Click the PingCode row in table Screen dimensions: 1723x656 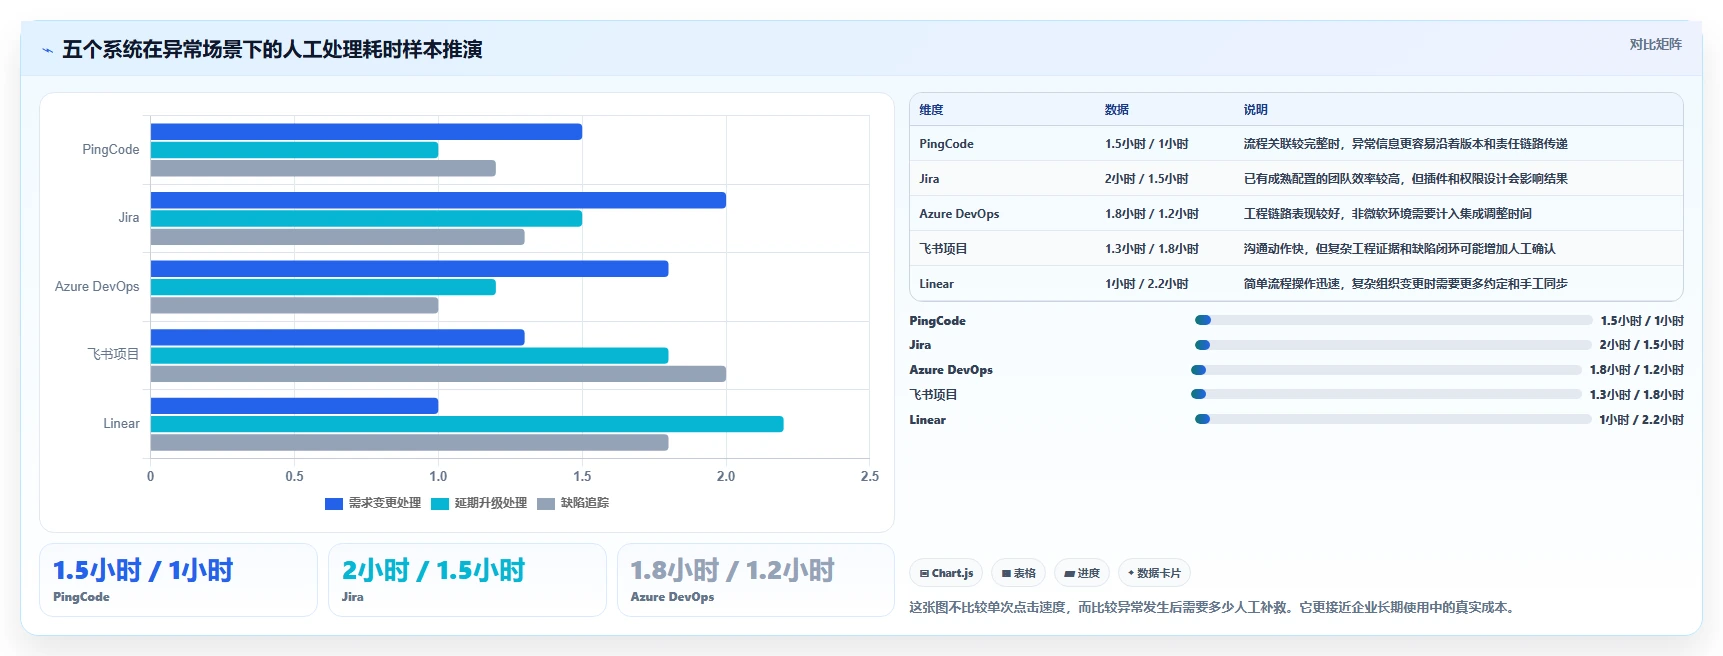pos(1296,144)
